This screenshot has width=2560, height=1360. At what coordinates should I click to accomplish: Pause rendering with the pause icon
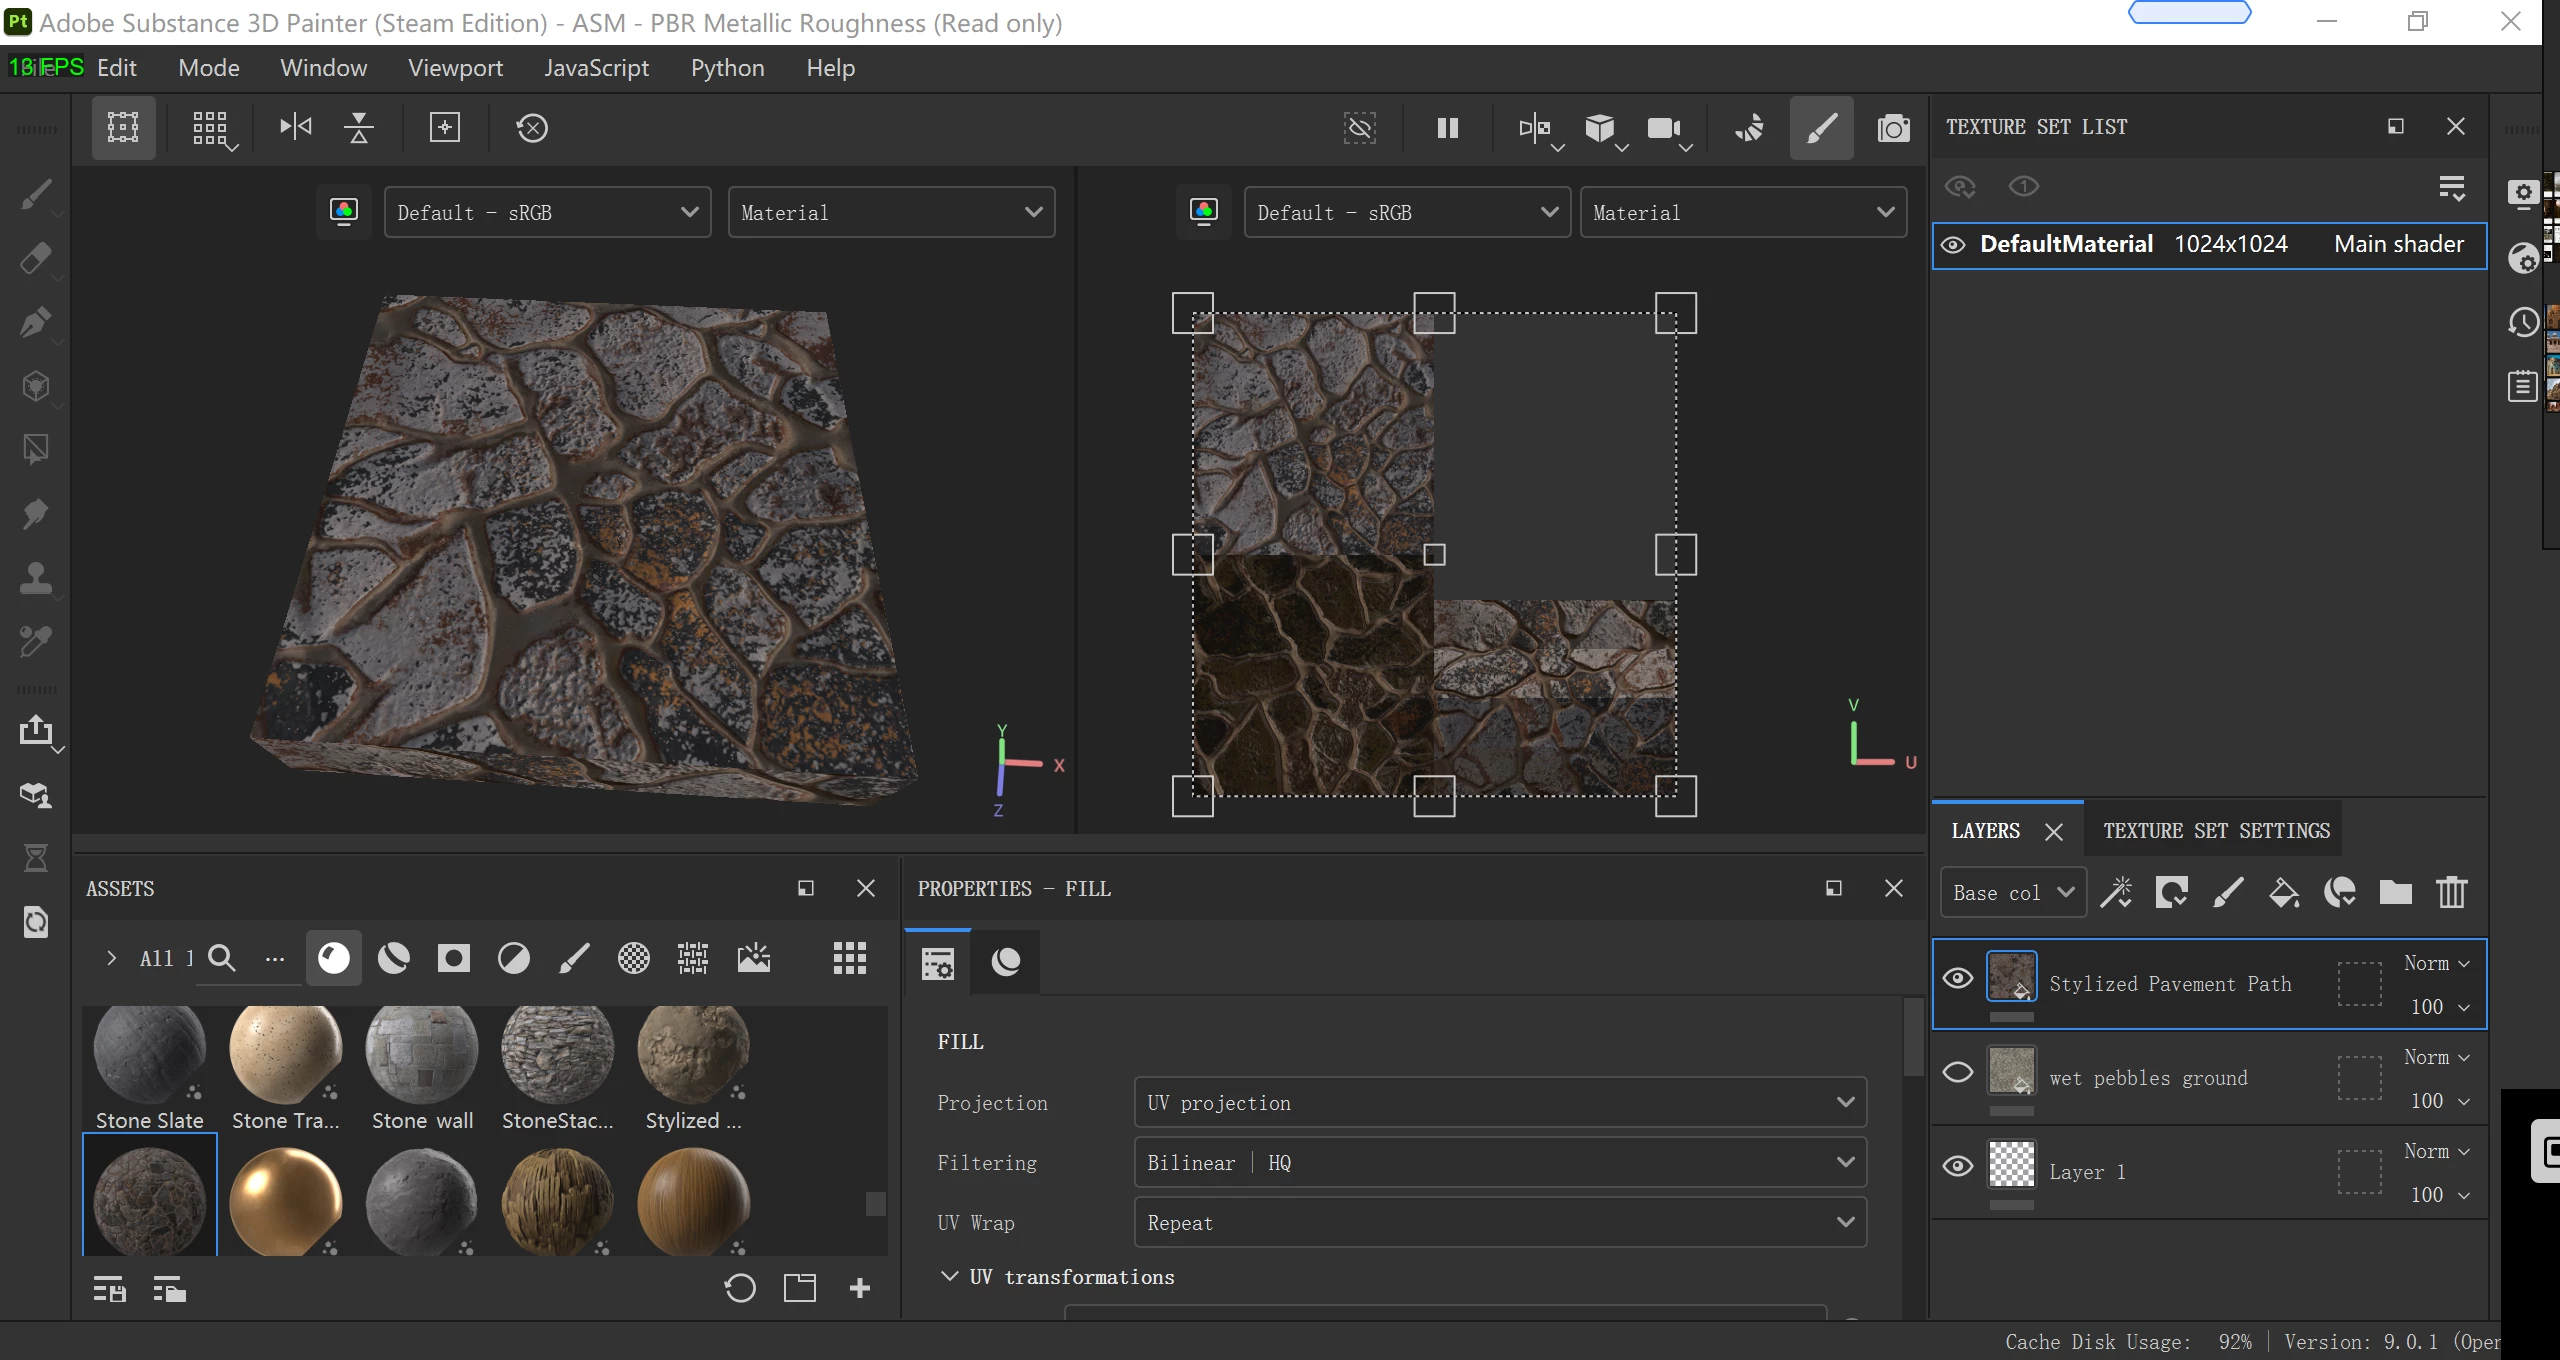pyautogui.click(x=1447, y=128)
